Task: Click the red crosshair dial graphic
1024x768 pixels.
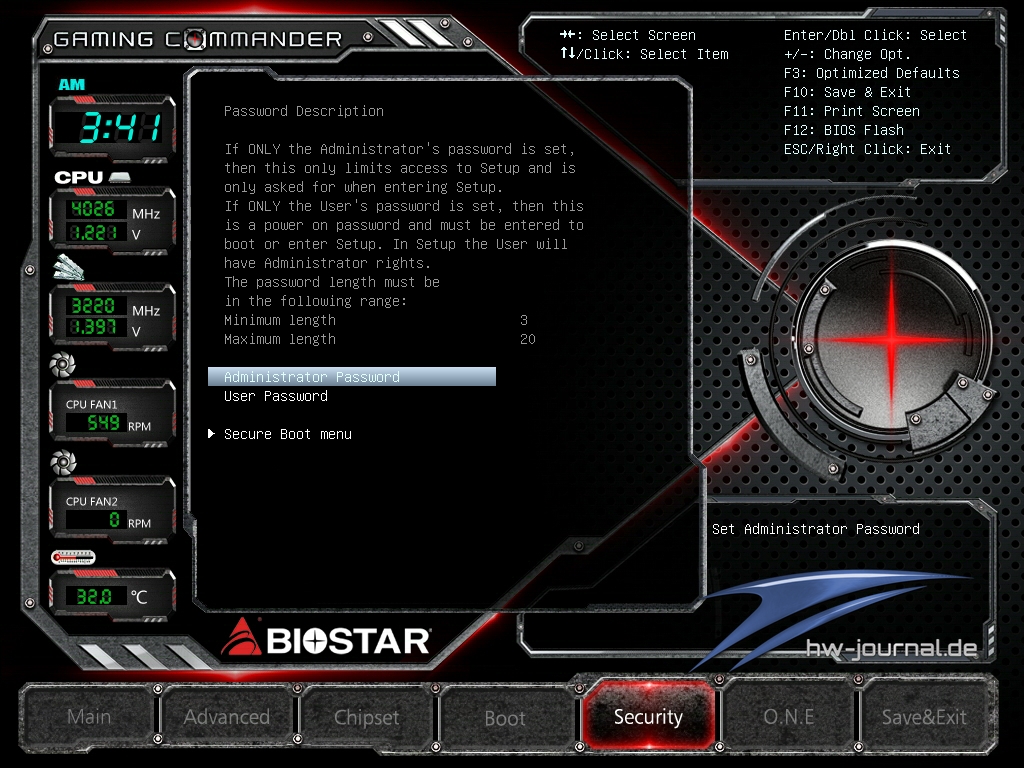Action: click(x=893, y=339)
